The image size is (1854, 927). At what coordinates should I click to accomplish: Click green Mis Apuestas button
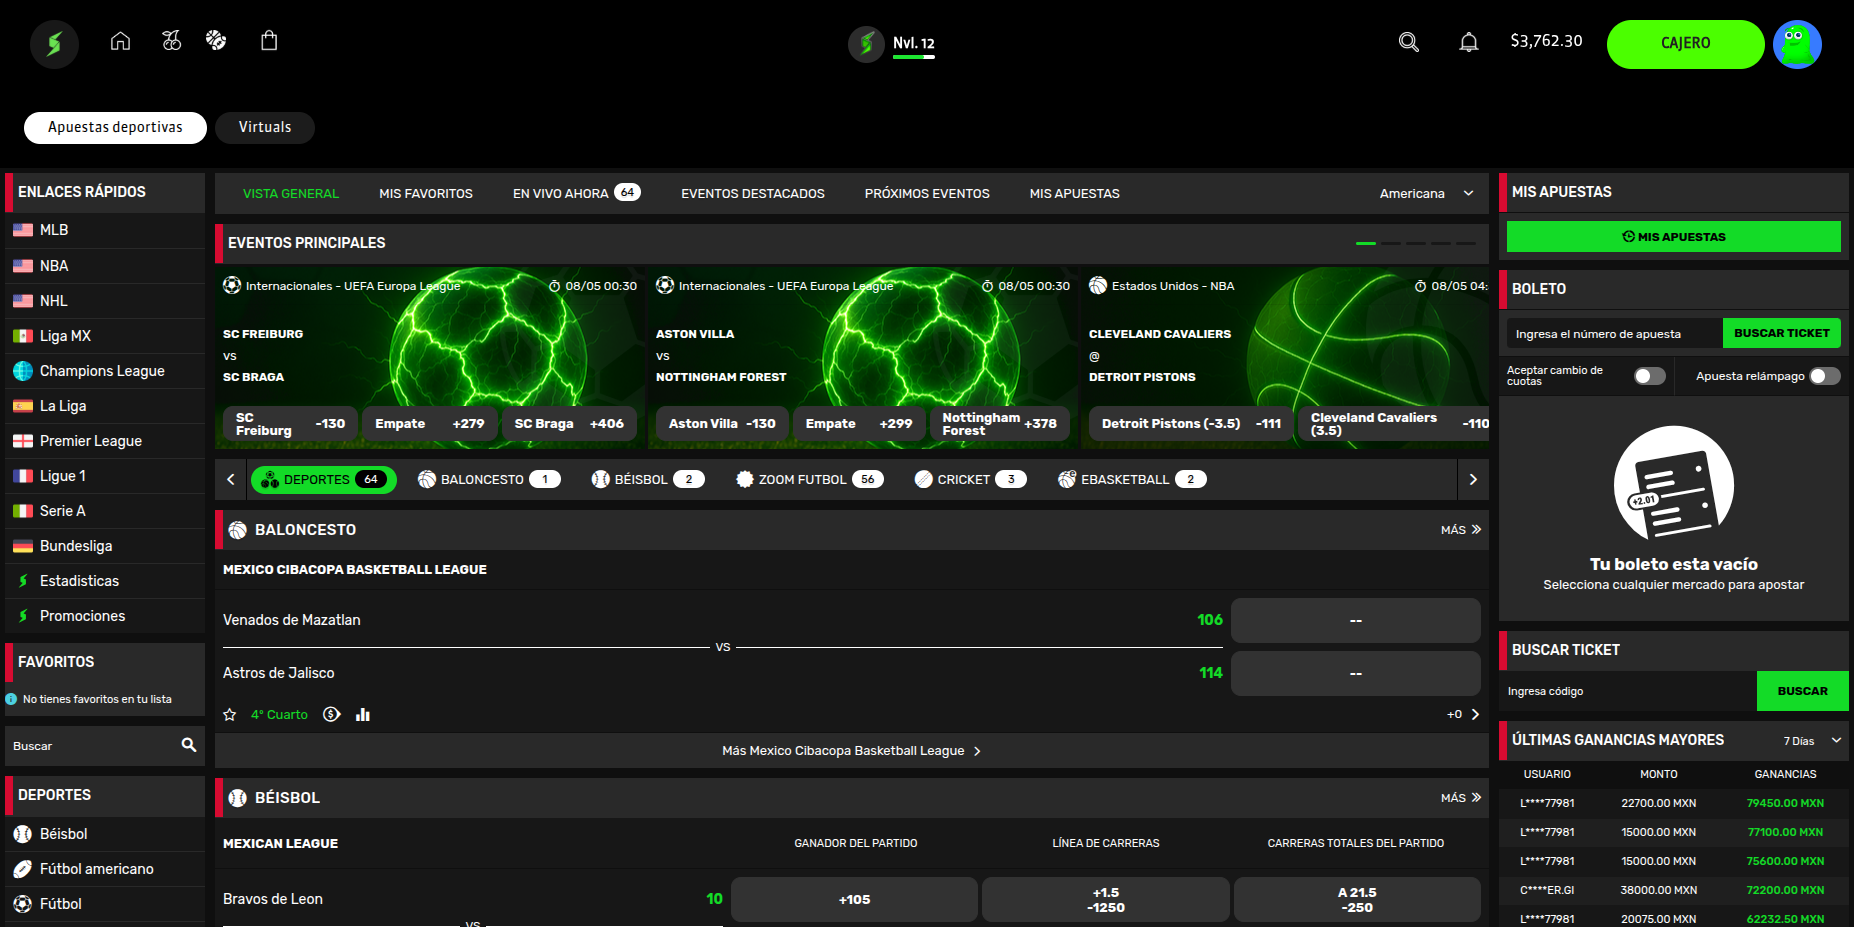pos(1674,237)
